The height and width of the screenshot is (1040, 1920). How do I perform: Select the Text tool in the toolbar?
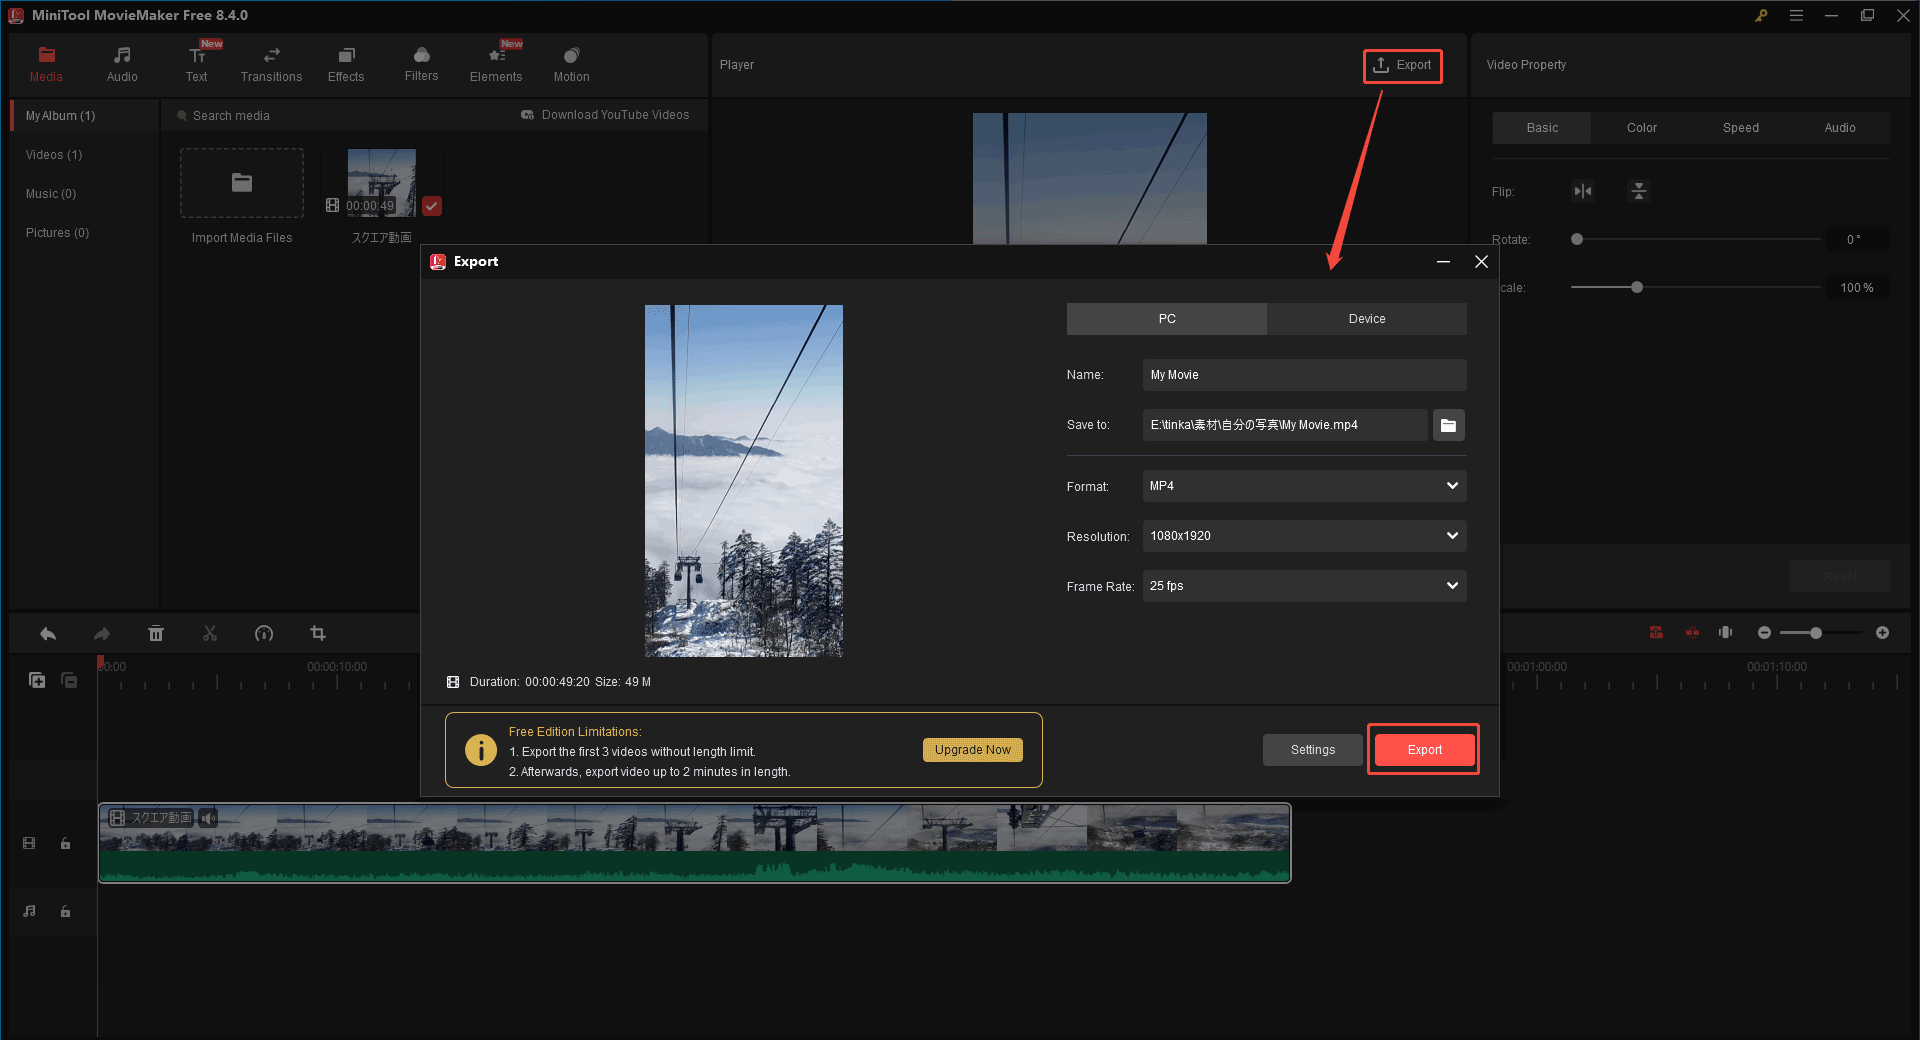[x=196, y=63]
